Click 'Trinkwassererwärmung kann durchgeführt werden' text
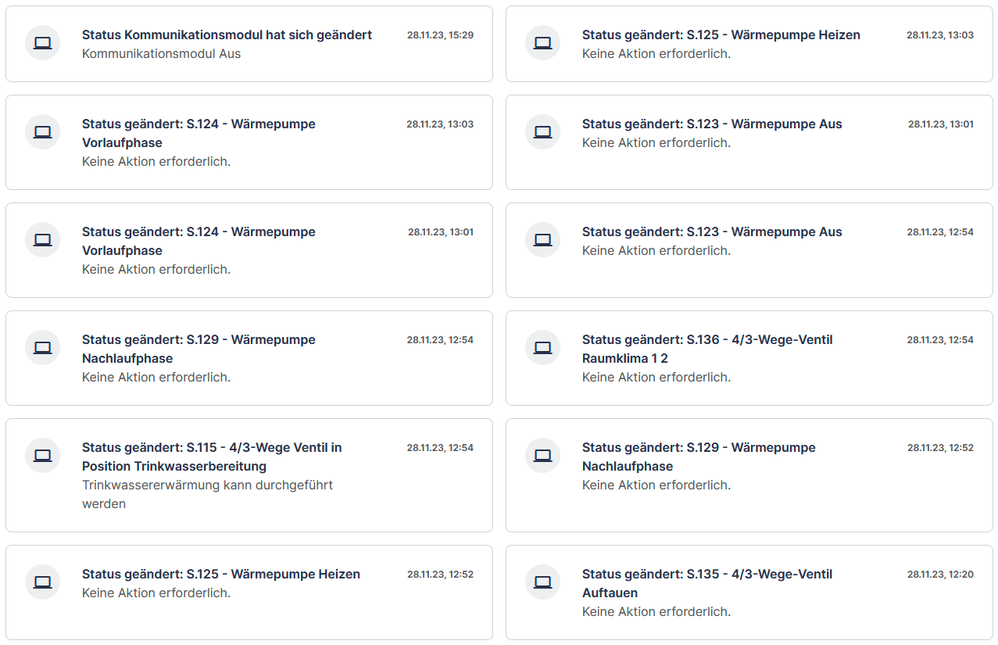The width and height of the screenshot is (998, 645). tap(207, 494)
